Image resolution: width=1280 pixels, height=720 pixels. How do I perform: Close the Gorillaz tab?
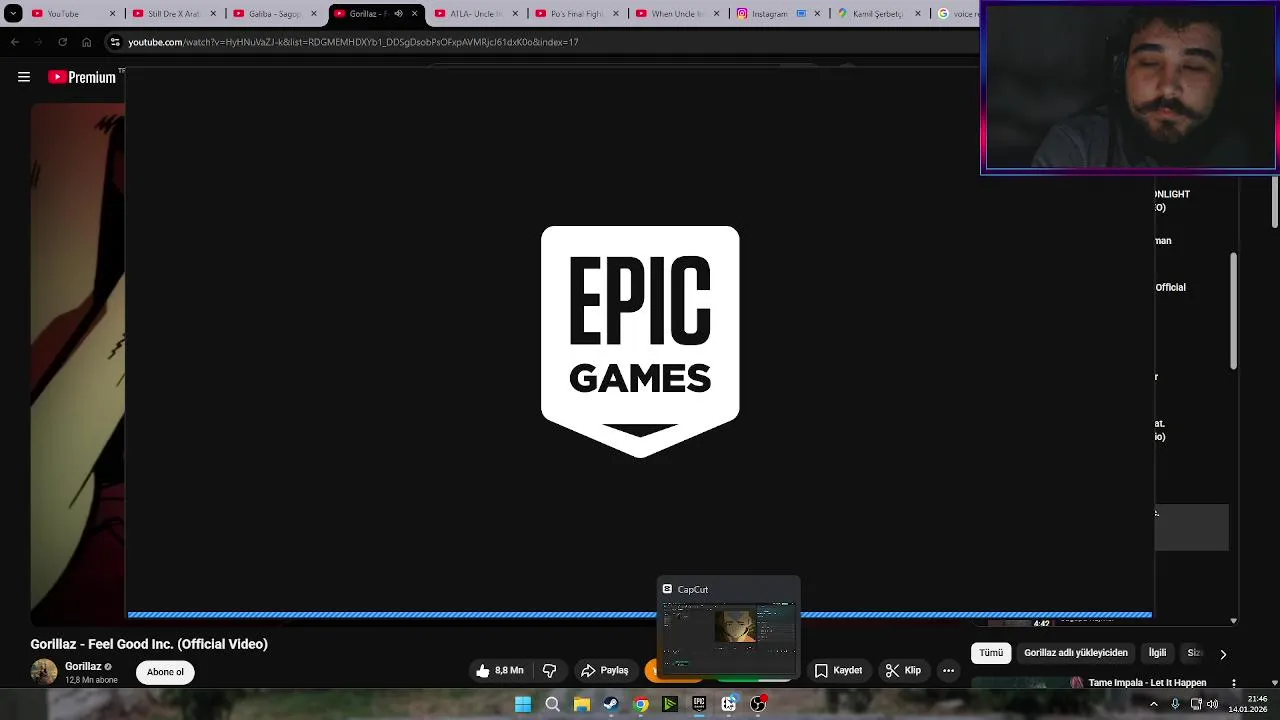tap(415, 14)
